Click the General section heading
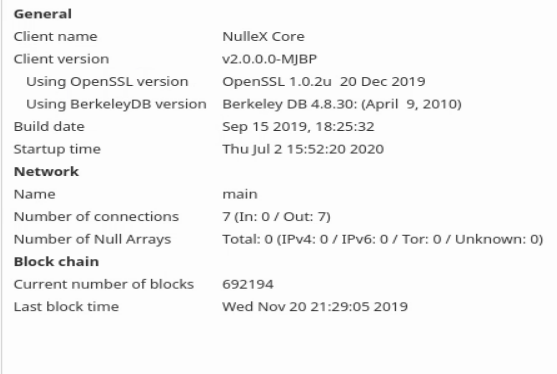Viewport: 557px width, 374px height. click(43, 14)
